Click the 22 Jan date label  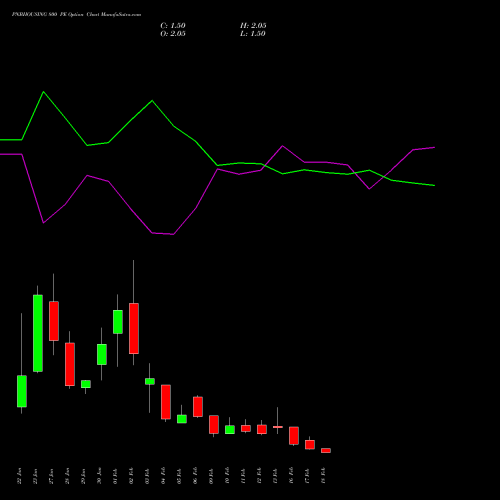[19, 476]
